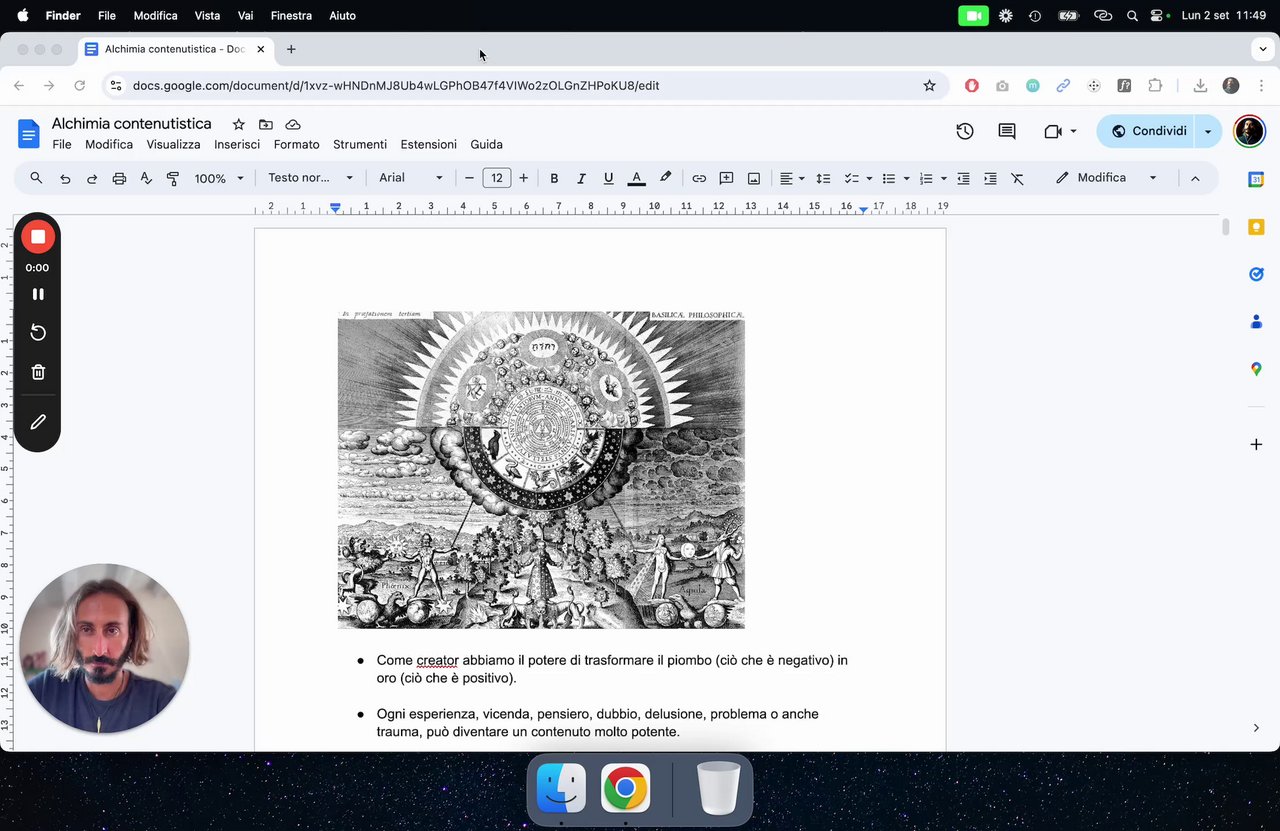
Task: Open Contacts side panel
Action: click(x=1256, y=322)
